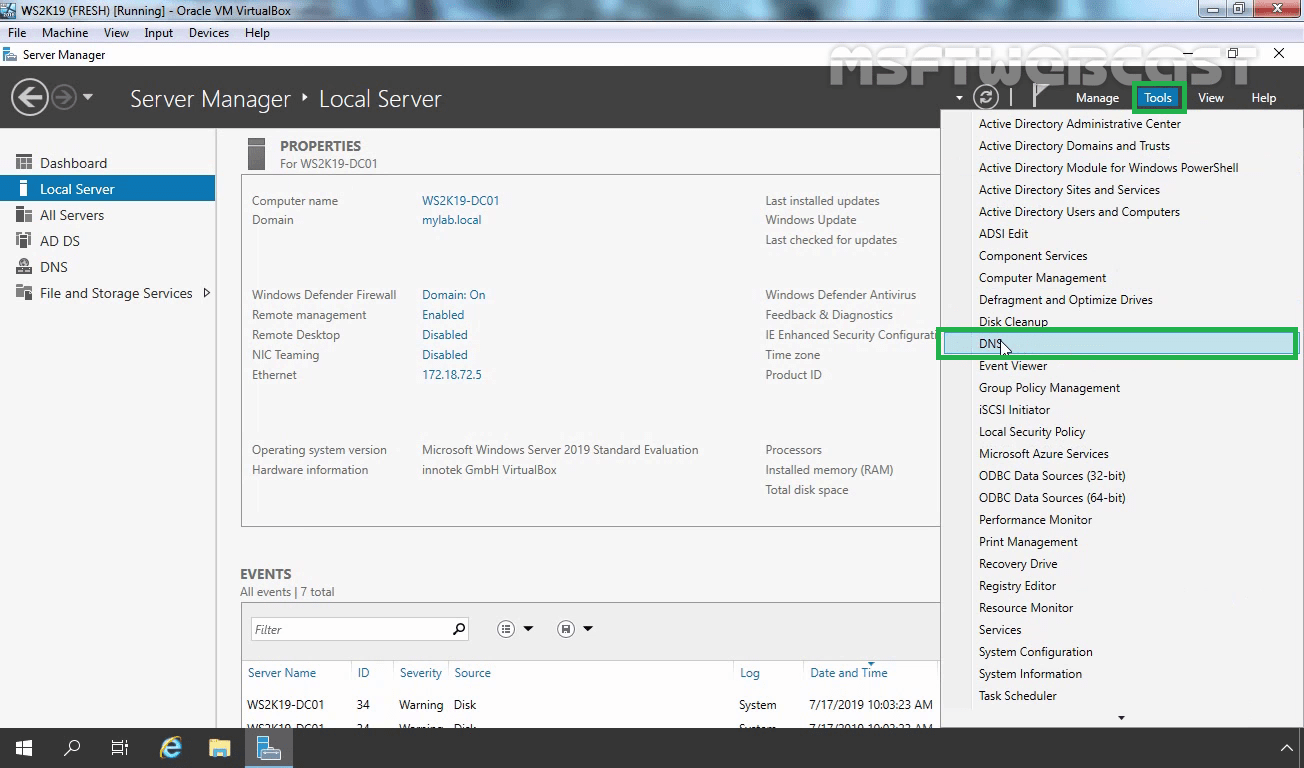The width and height of the screenshot is (1304, 768).
Task: Open File Explorer from taskbar
Action: [x=220, y=748]
